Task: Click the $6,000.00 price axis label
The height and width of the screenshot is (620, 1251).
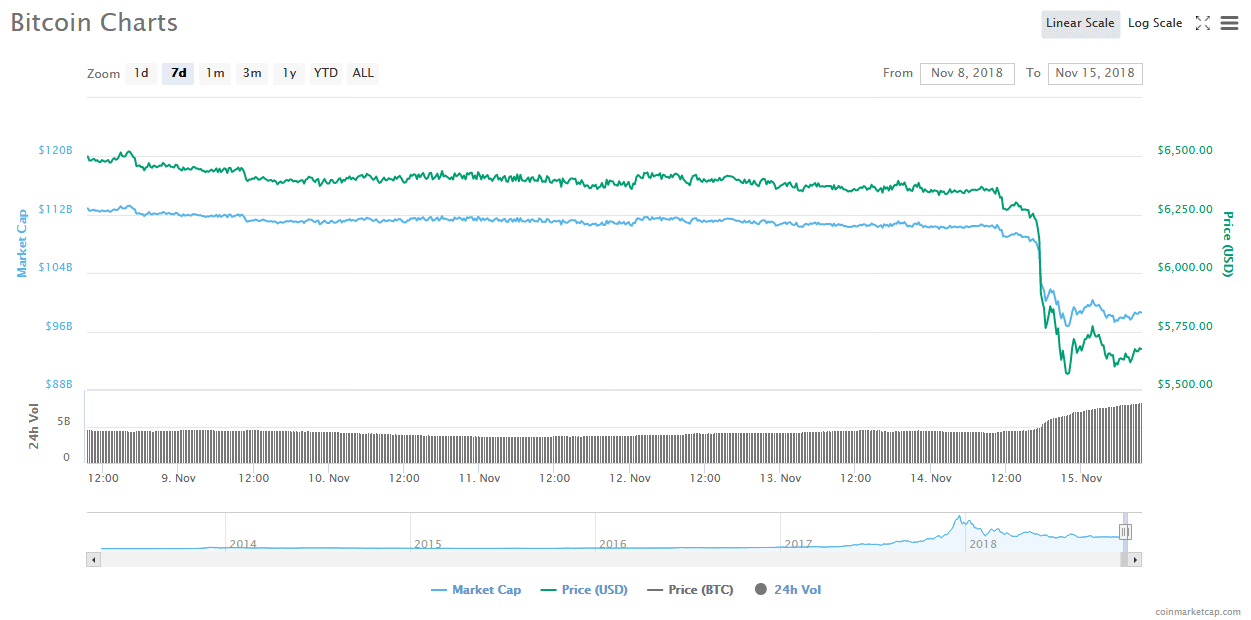Action: [1185, 267]
